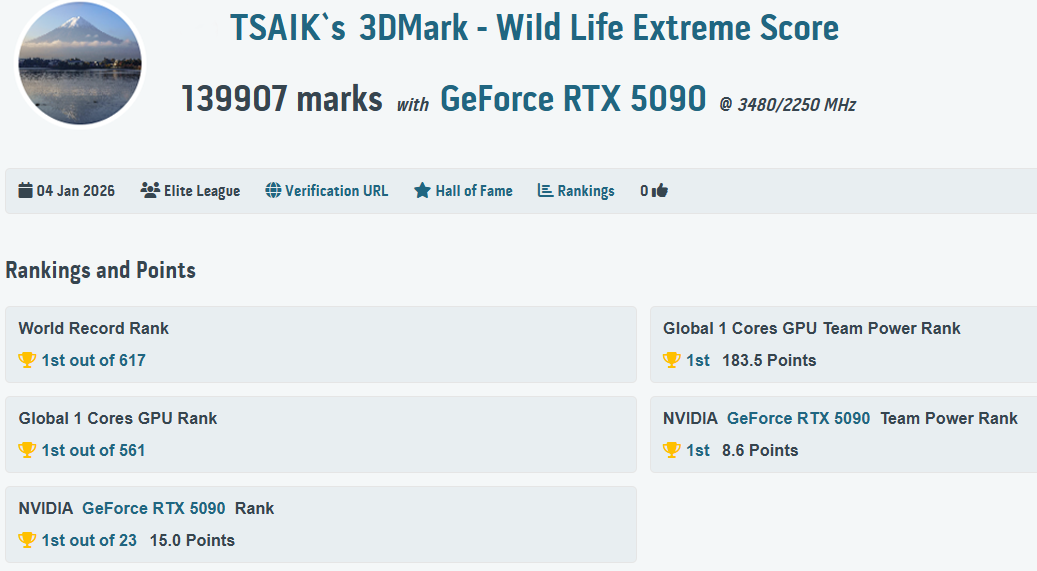Open the 3DMark - Wild Life Extreme benchmark link

[598, 28]
